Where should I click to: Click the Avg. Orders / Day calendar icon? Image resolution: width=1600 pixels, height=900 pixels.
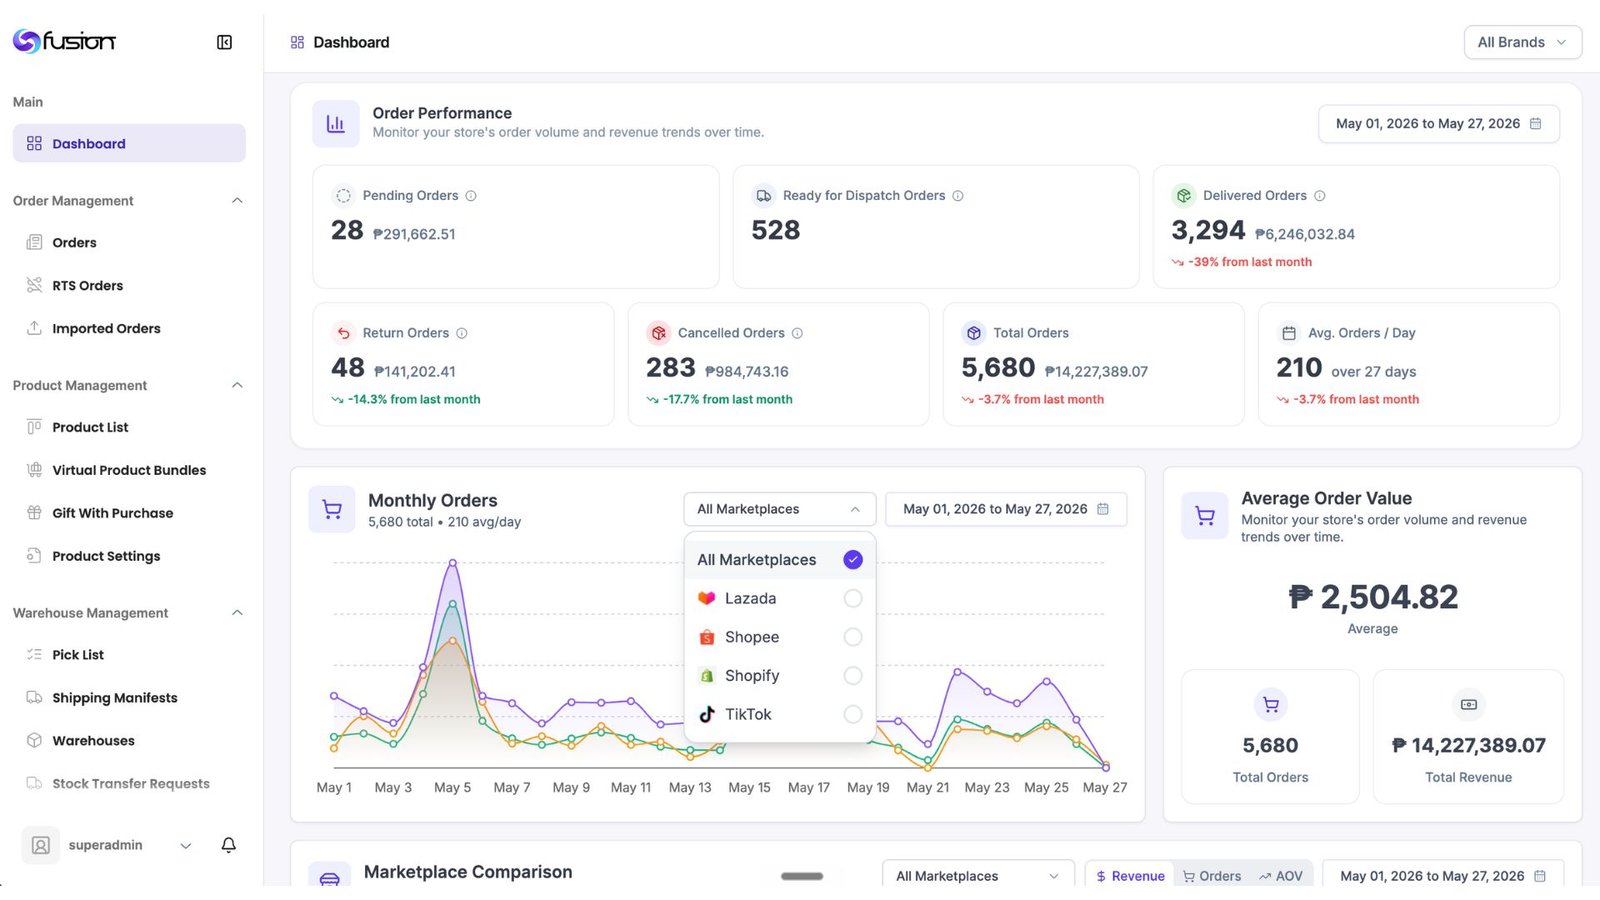tap(1289, 333)
